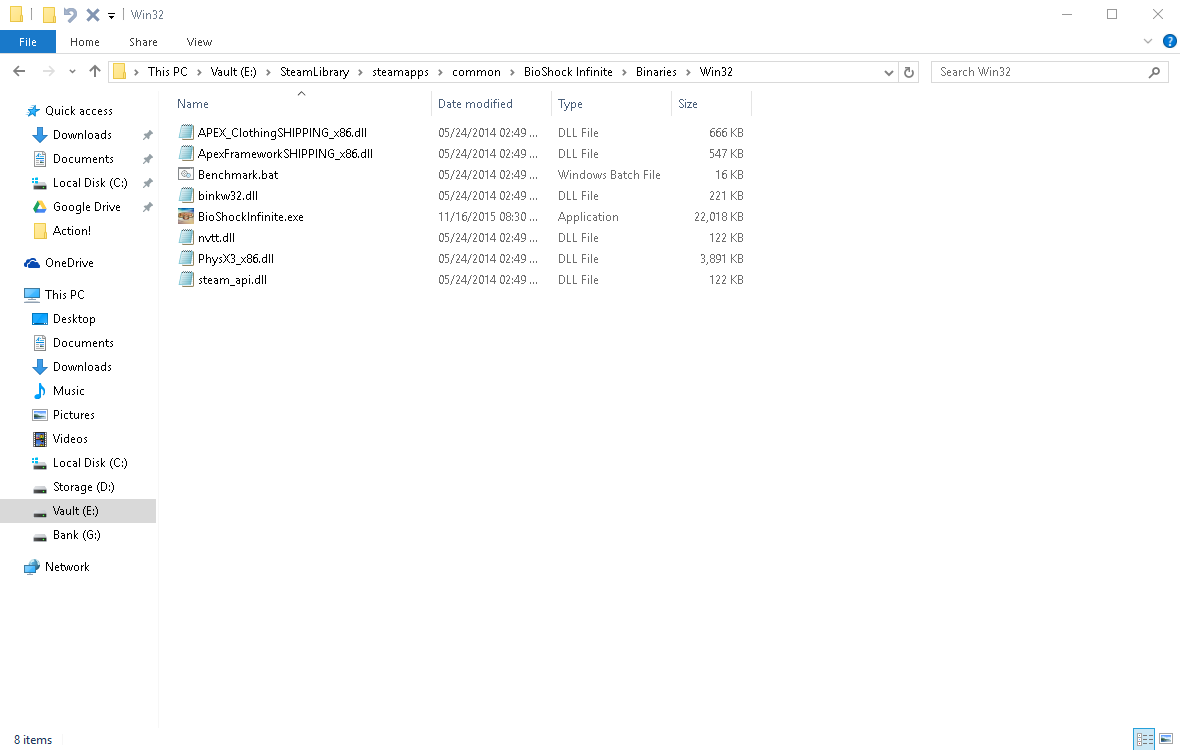This screenshot has height=750, width=1180.
Task: Click the Delete X icon in title bar toolbar
Action: pos(93,14)
